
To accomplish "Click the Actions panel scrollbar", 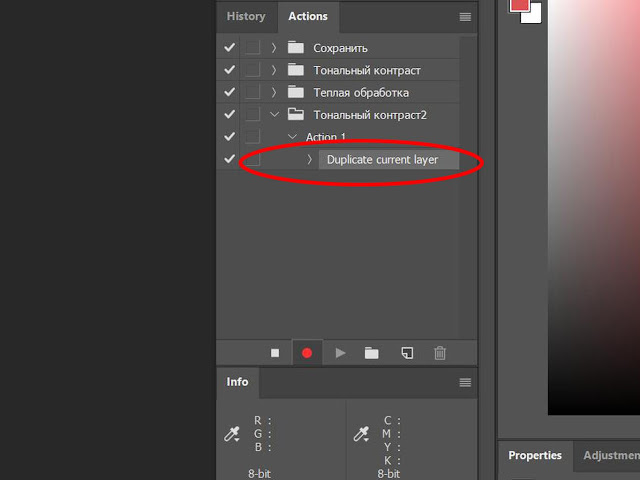I will pos(468,187).
